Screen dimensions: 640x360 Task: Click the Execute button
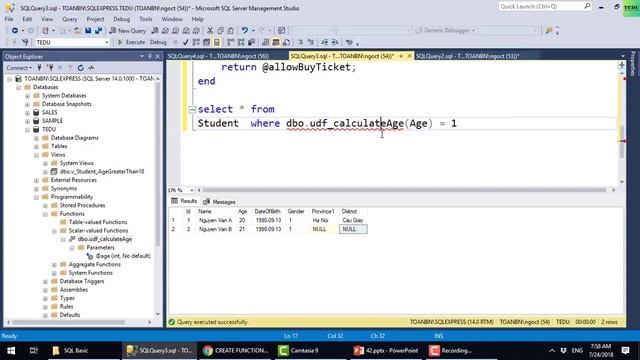[x=131, y=42]
